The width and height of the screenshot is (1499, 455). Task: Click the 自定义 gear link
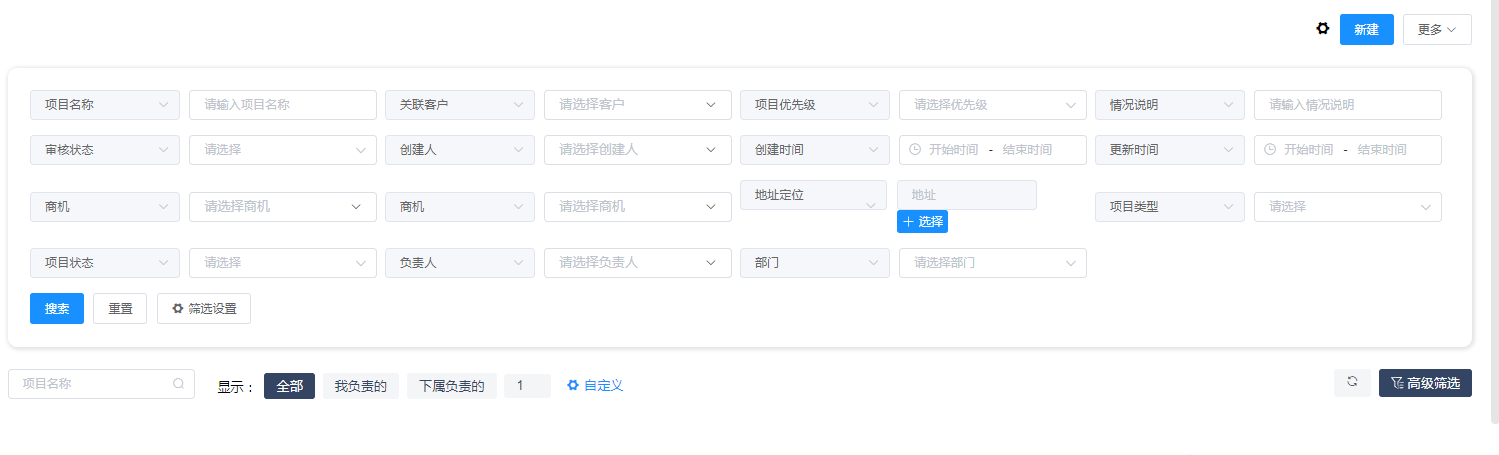pos(595,385)
